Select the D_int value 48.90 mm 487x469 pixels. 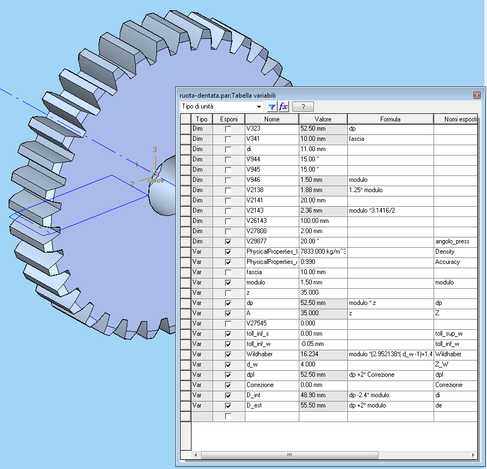323,395
